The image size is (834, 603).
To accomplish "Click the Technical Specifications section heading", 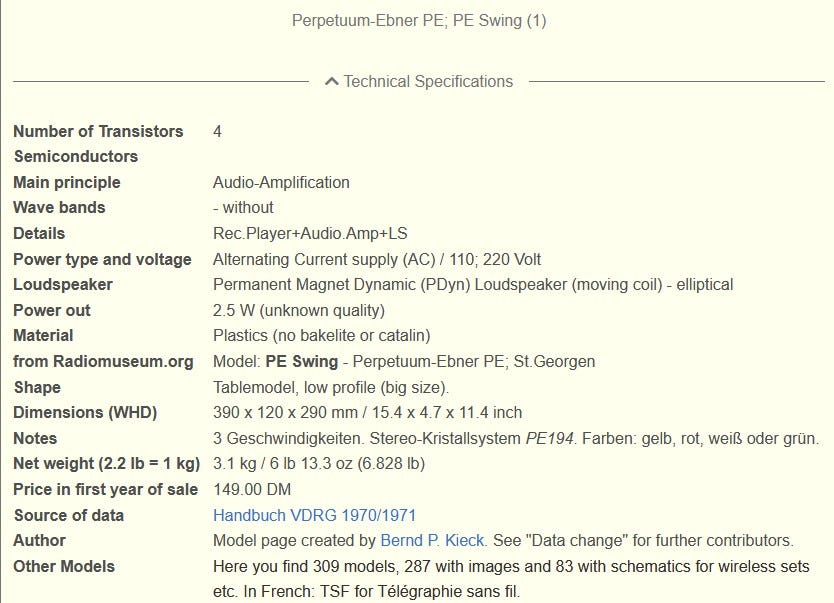I will (x=428, y=82).
